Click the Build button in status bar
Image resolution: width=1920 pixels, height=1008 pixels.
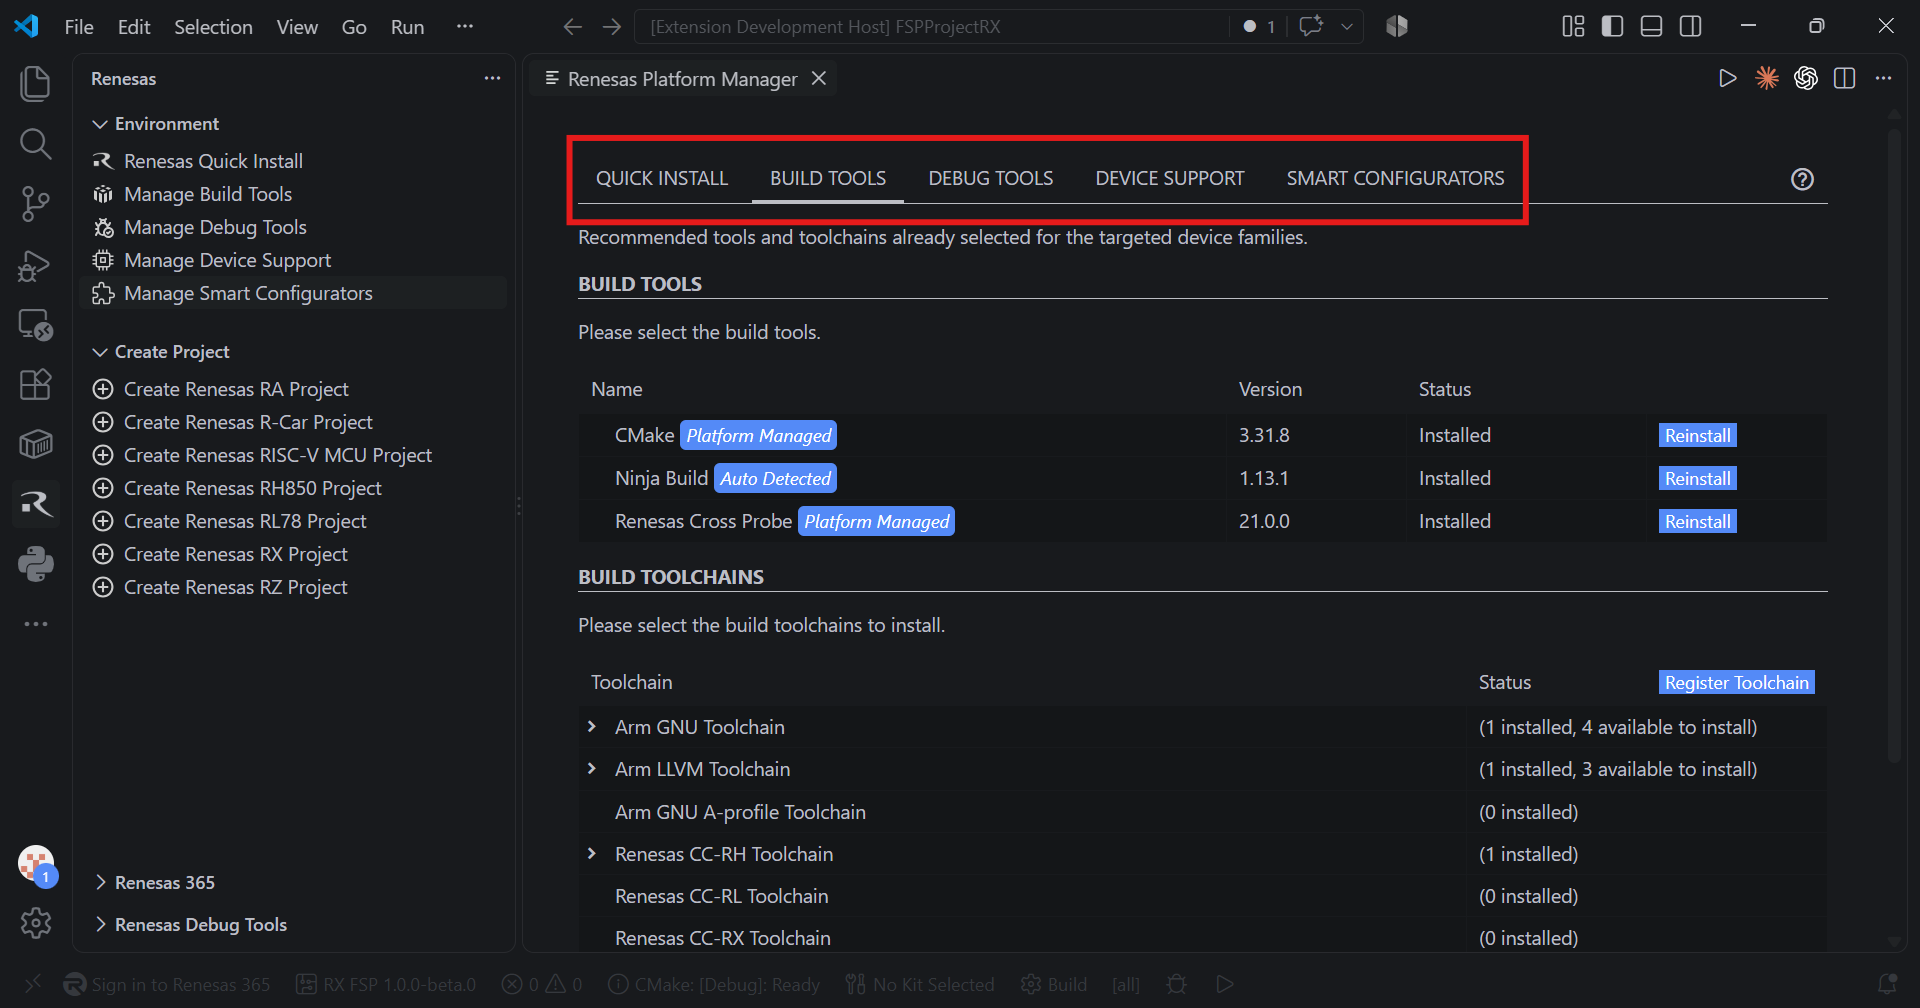pos(1054,984)
